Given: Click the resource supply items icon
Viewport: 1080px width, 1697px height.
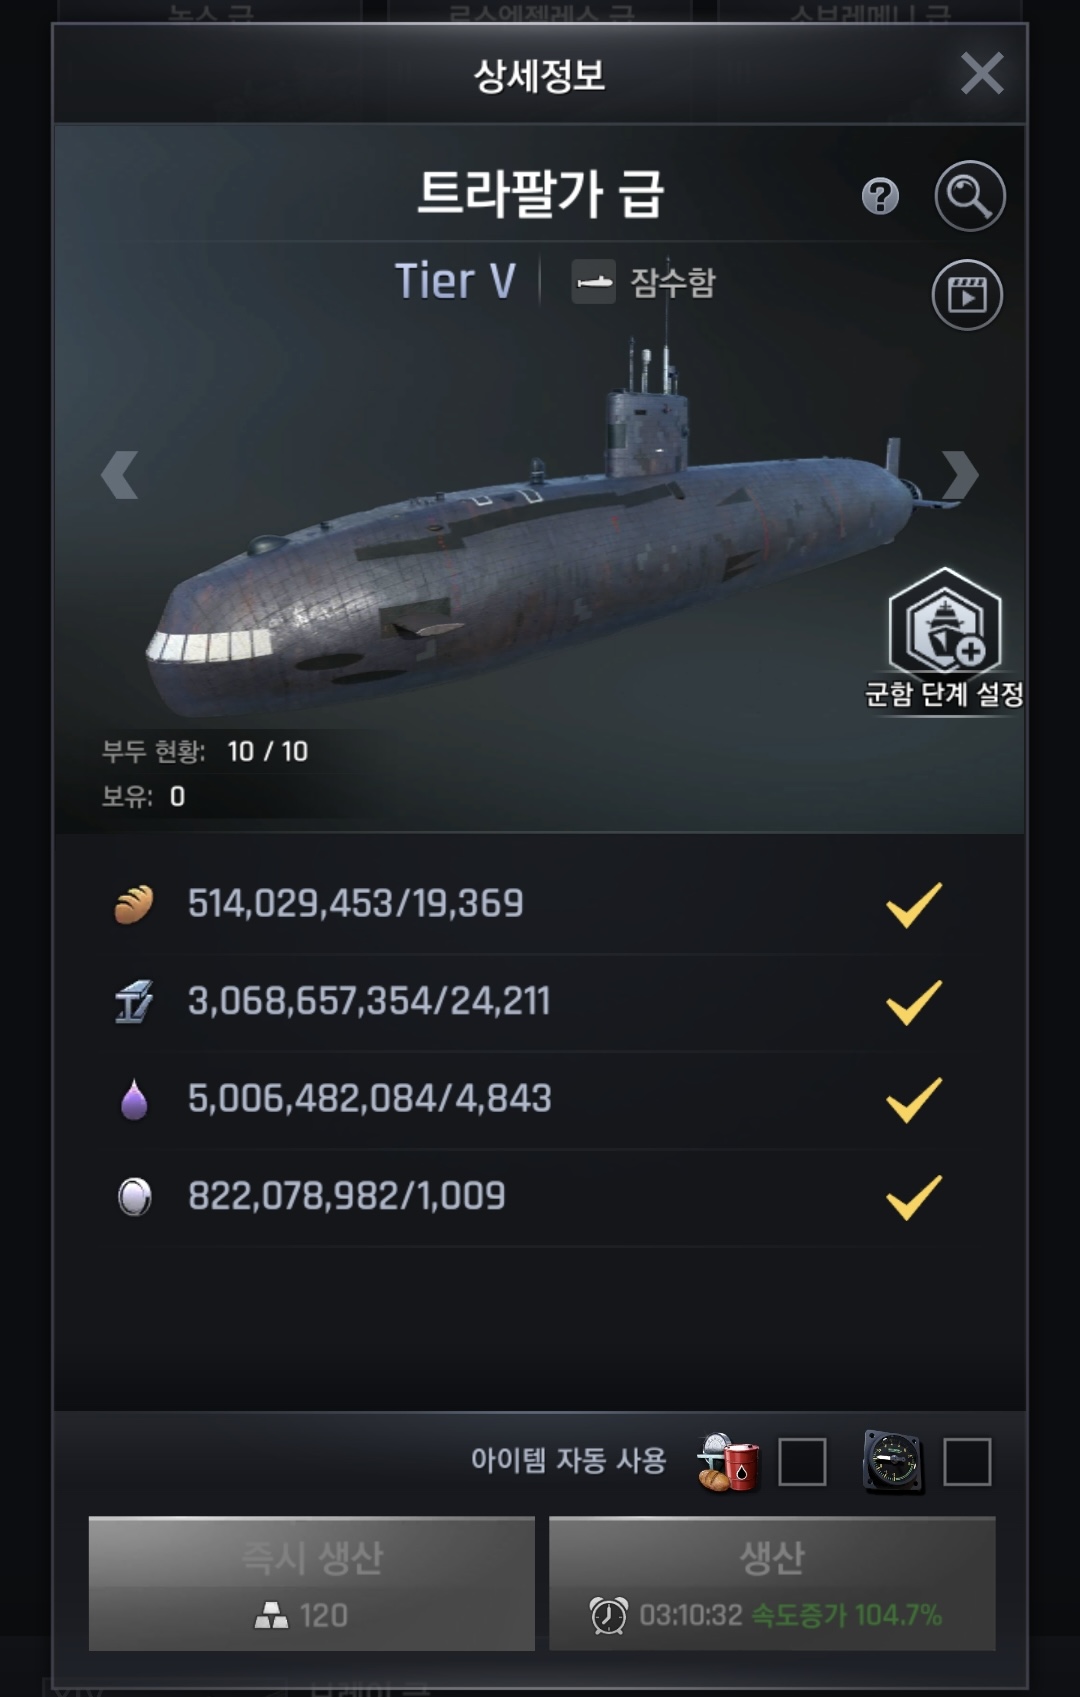Looking at the screenshot, I should click(728, 1462).
